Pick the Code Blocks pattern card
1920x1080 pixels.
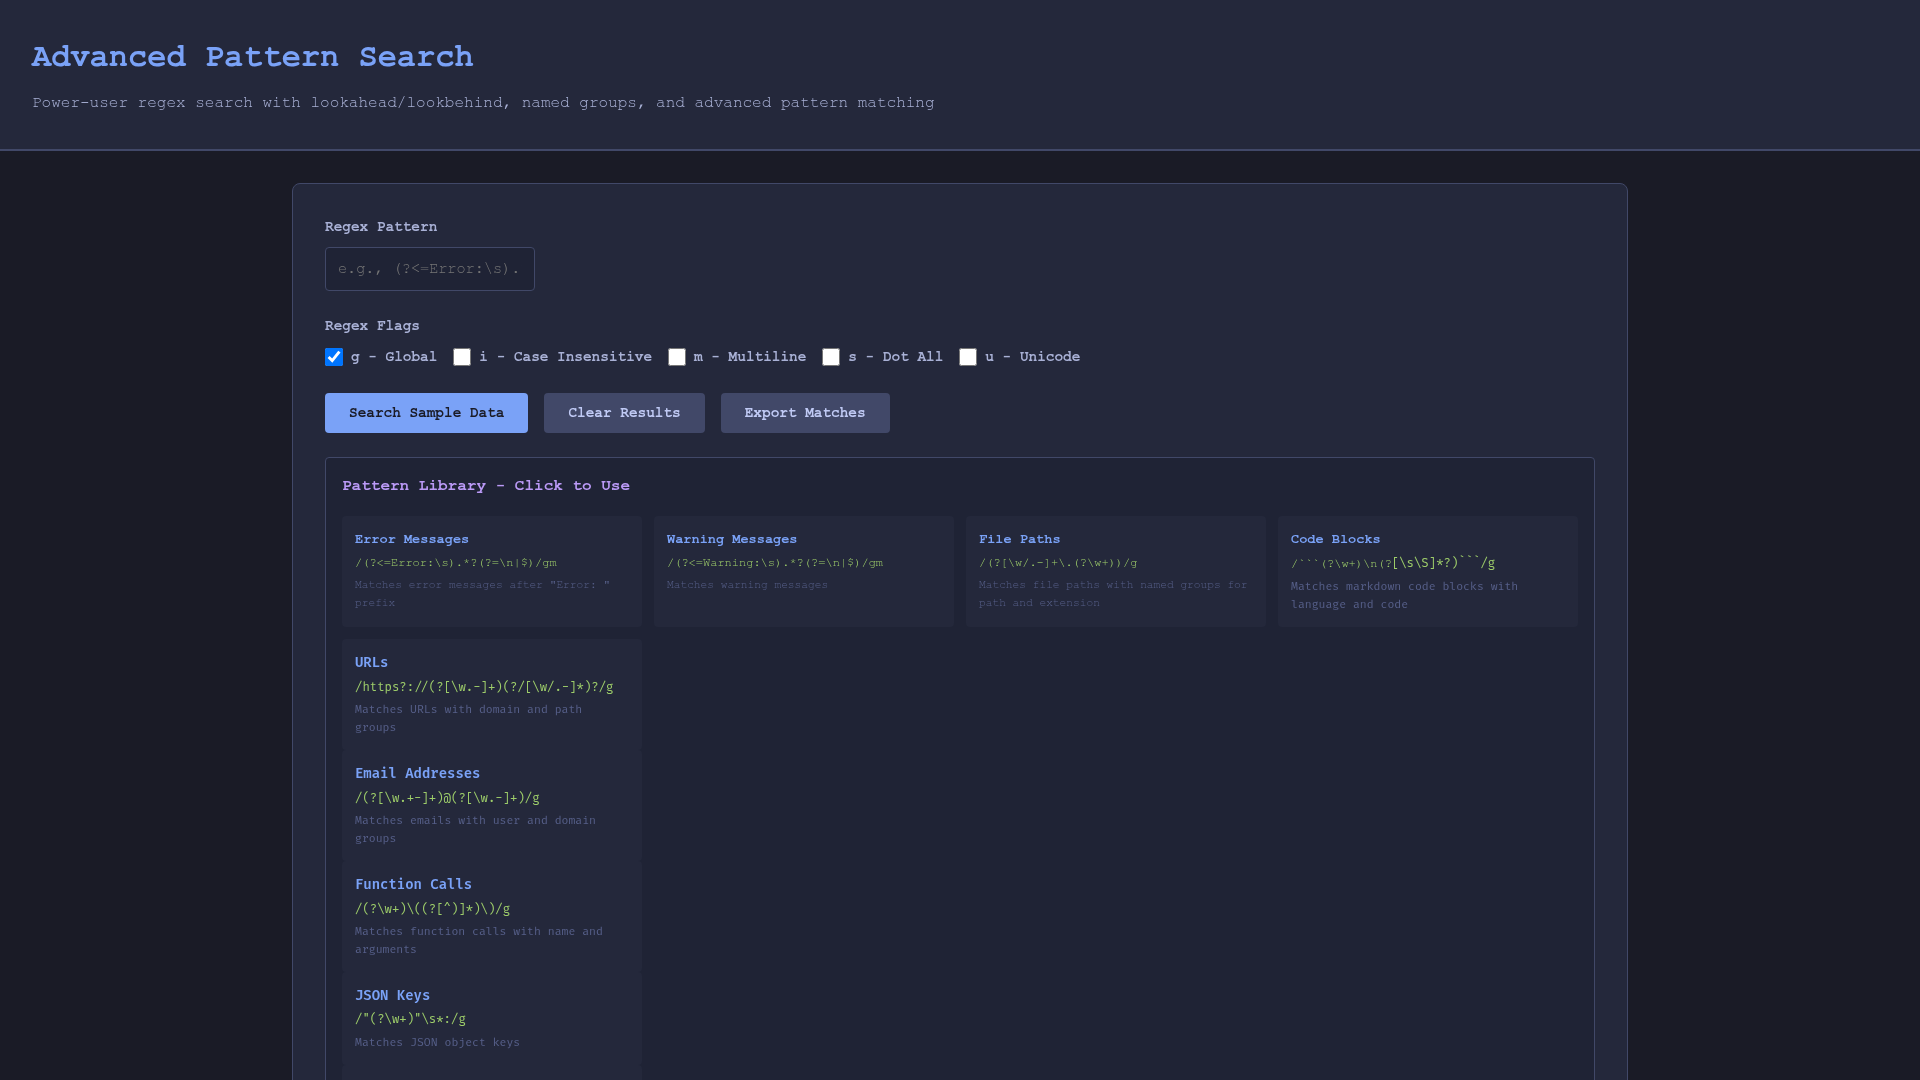pos(1427,571)
